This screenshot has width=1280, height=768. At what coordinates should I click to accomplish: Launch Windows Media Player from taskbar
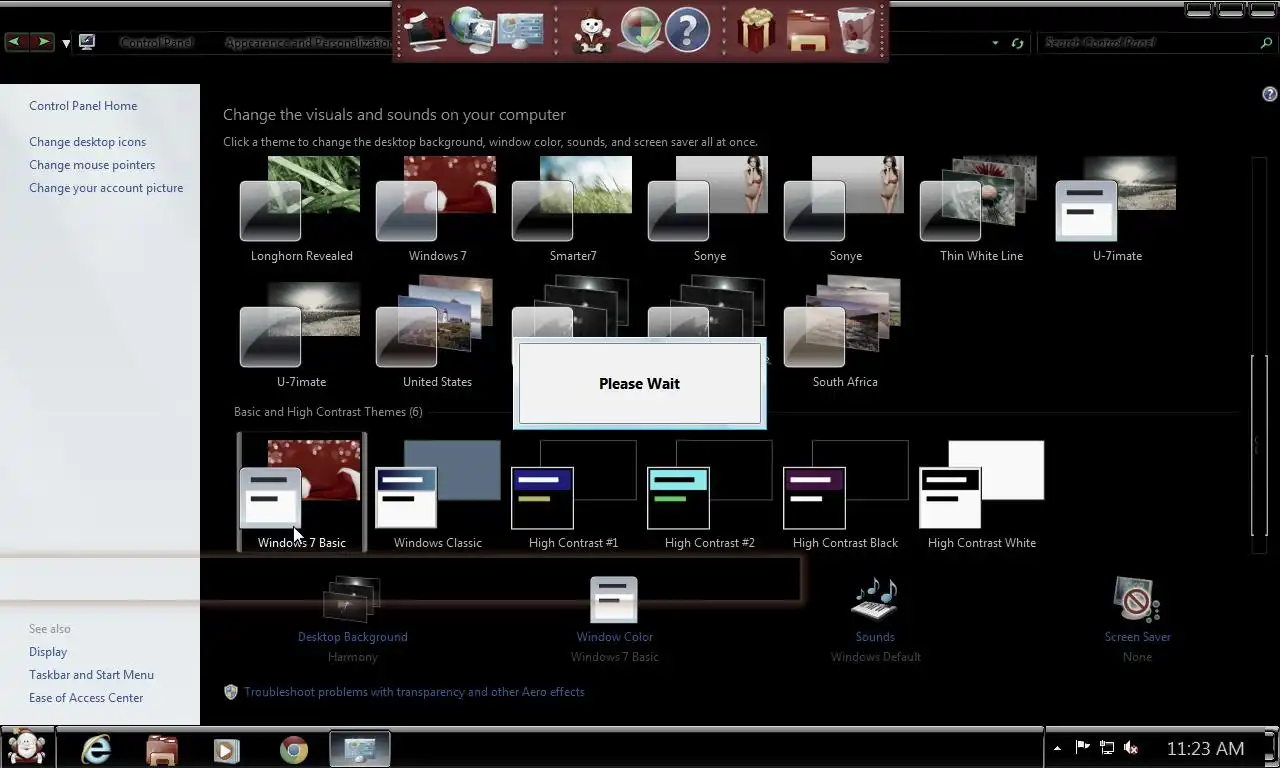pos(227,749)
